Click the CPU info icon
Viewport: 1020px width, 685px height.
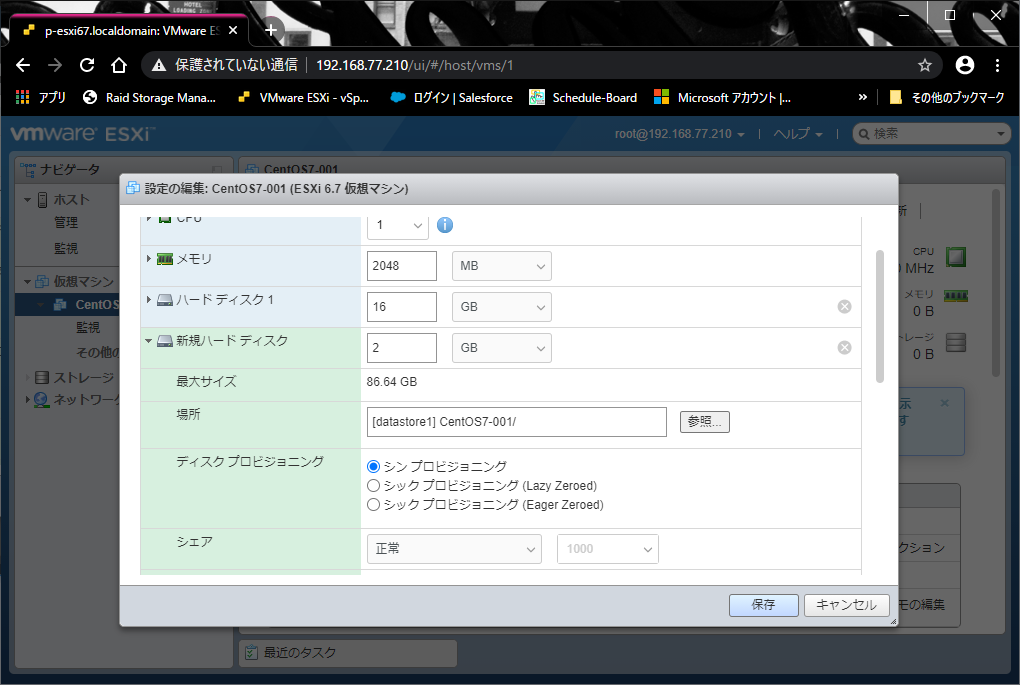coord(445,225)
